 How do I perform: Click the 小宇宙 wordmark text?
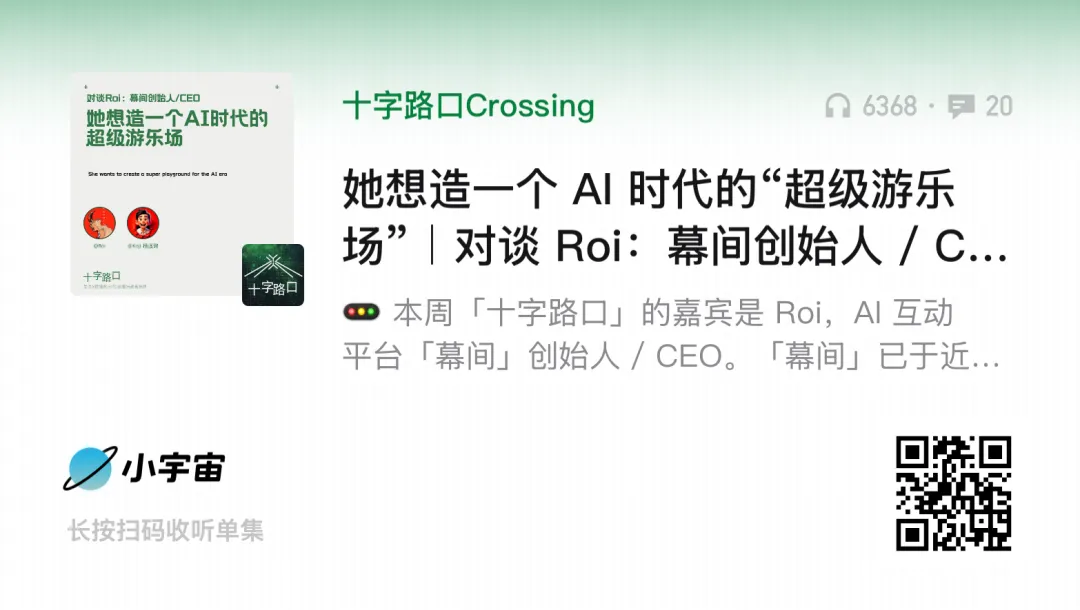174,468
